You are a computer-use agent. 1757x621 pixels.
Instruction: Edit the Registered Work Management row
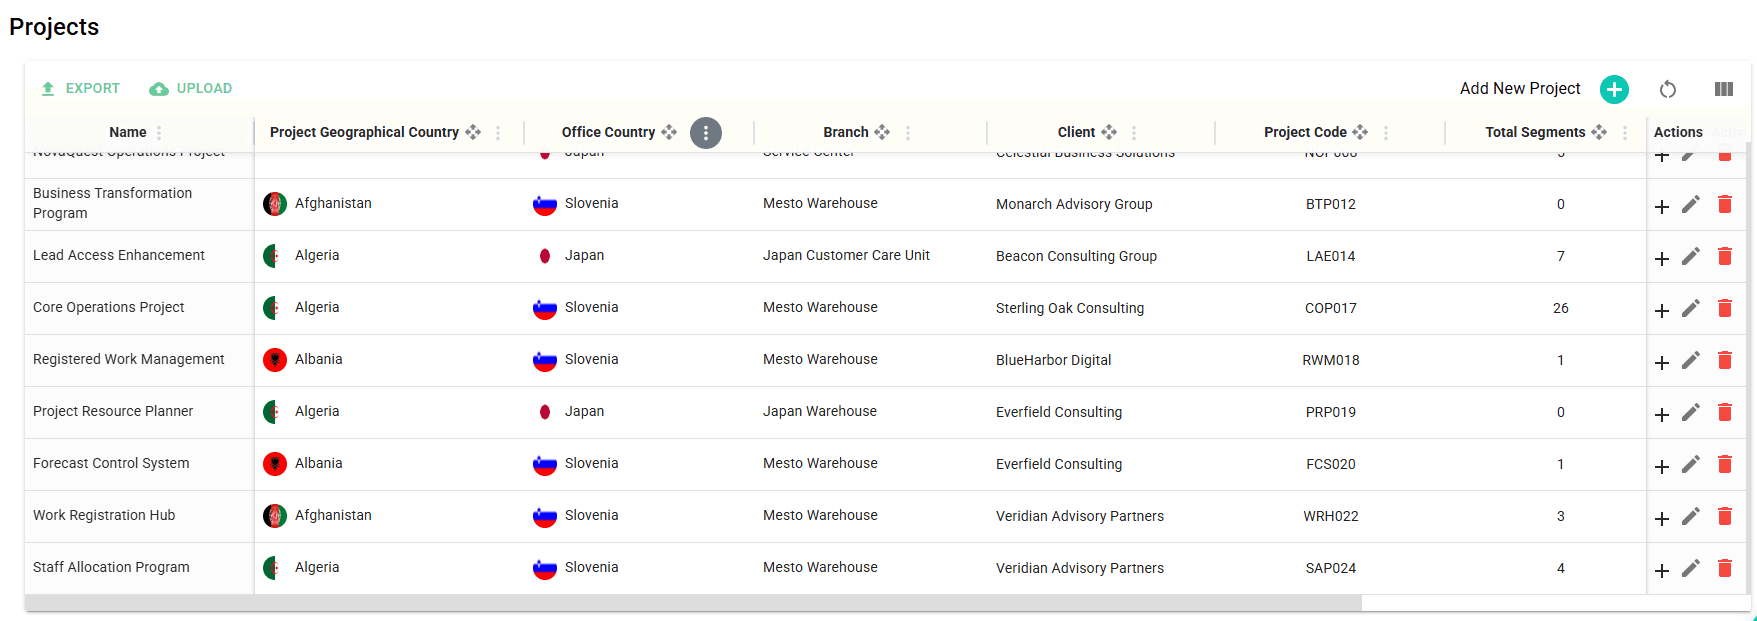[1691, 360]
